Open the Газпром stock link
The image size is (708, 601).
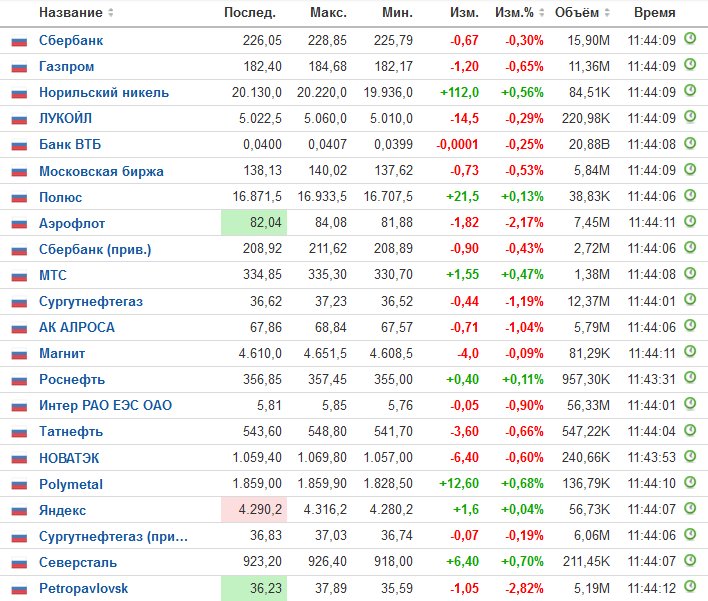66,67
